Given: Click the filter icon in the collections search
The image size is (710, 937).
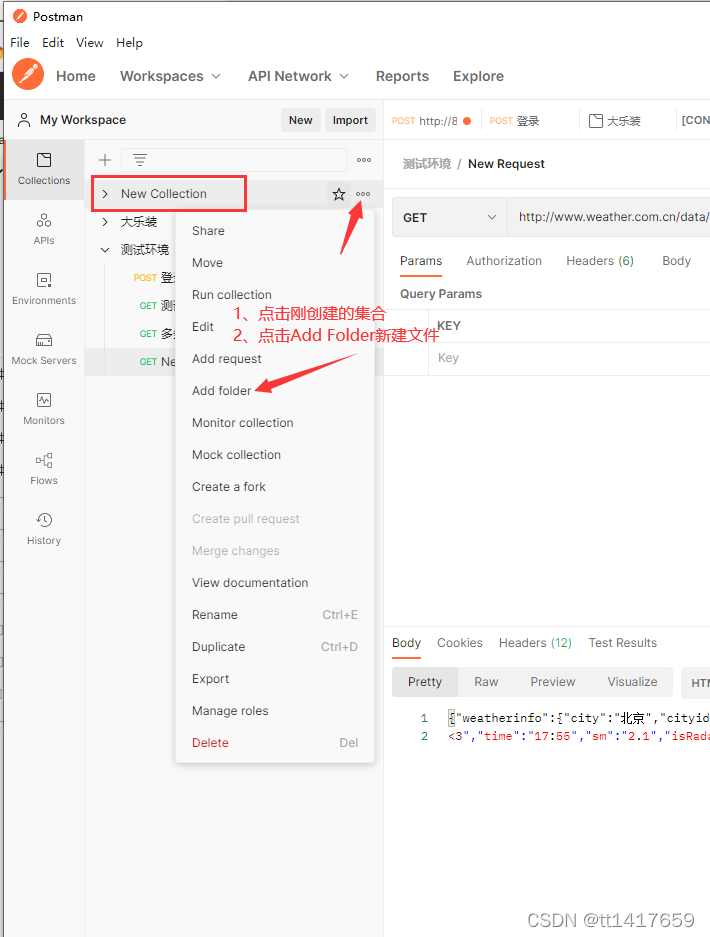Looking at the screenshot, I should coord(140,160).
